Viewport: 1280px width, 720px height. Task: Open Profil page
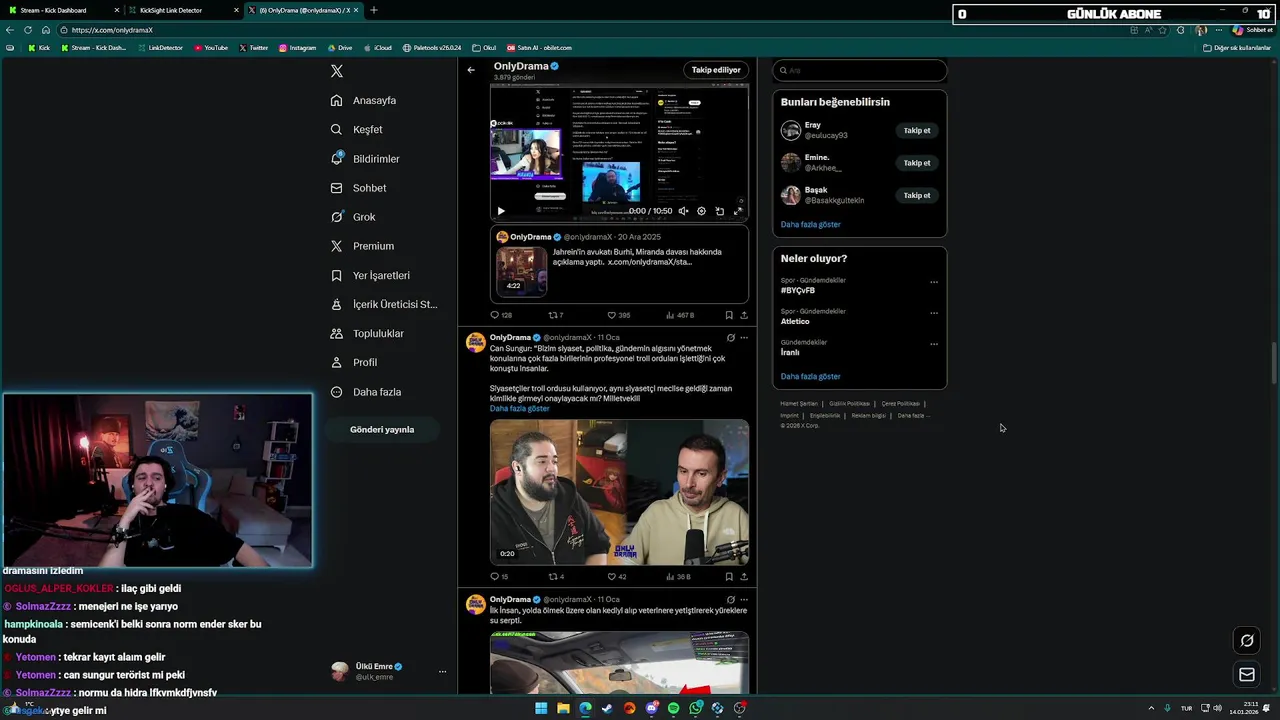click(354, 362)
